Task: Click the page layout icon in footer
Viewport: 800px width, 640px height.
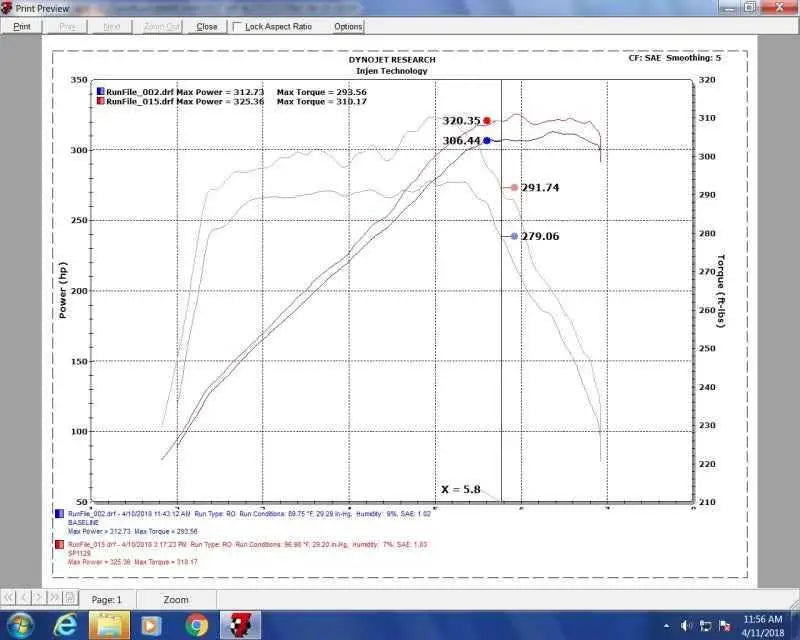Action: pyautogui.click(x=70, y=597)
